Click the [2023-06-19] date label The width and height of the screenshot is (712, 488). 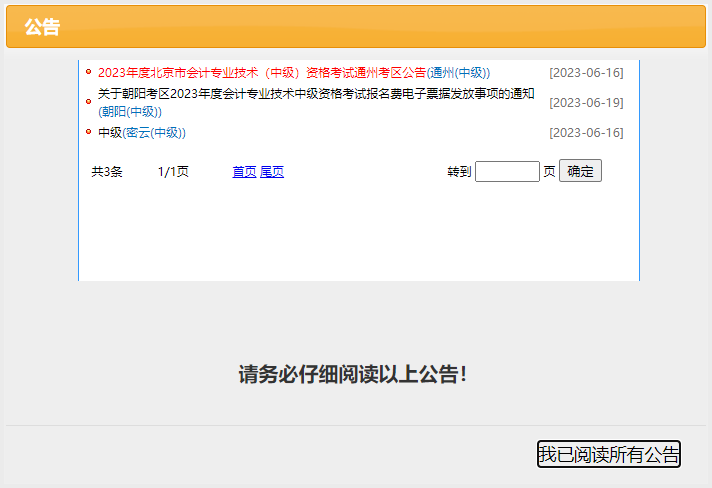586,103
